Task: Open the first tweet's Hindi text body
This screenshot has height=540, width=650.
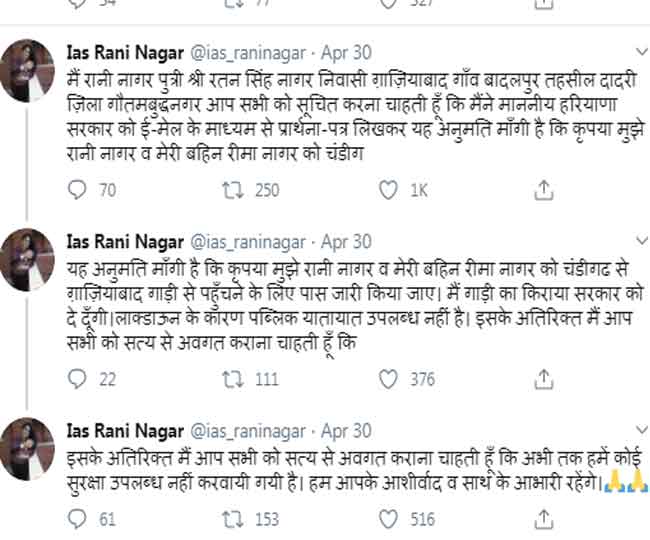Action: 330,115
